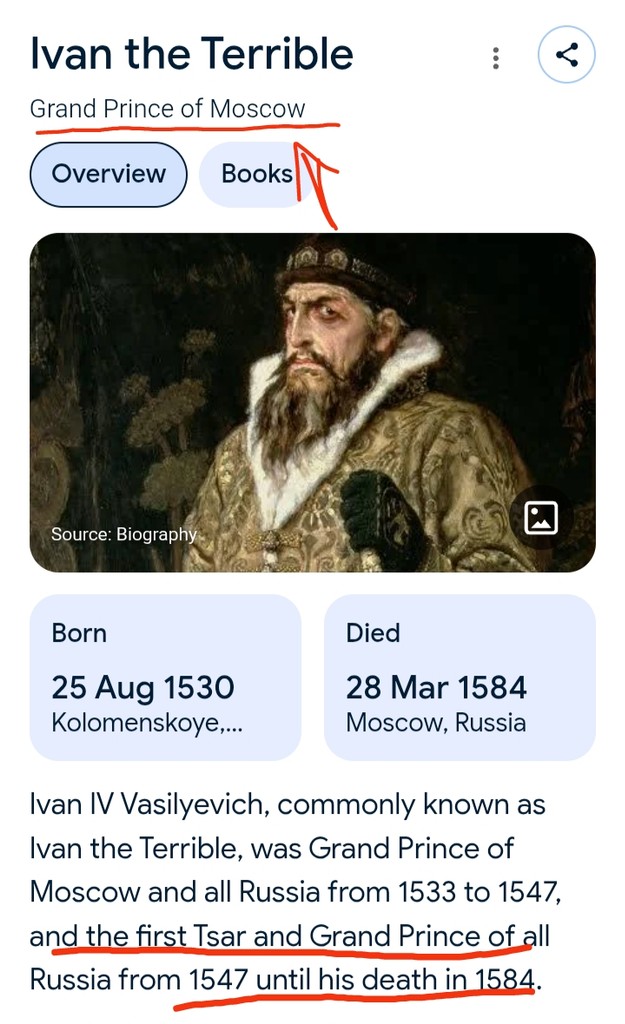Tap the "Grand Prince of Moscow" subtitle
625x1024 pixels.
coord(167,109)
